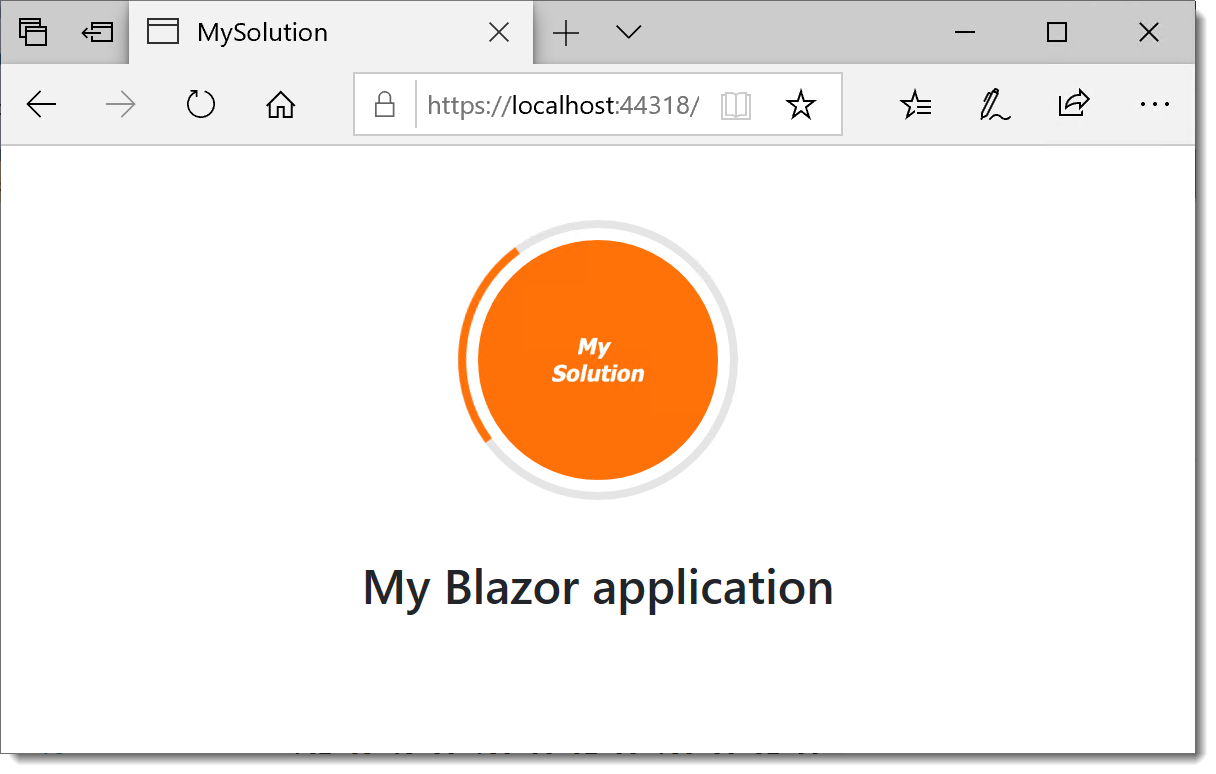The height and width of the screenshot is (774, 1216).
Task: Open the Favorites hub list
Action: pos(916,104)
